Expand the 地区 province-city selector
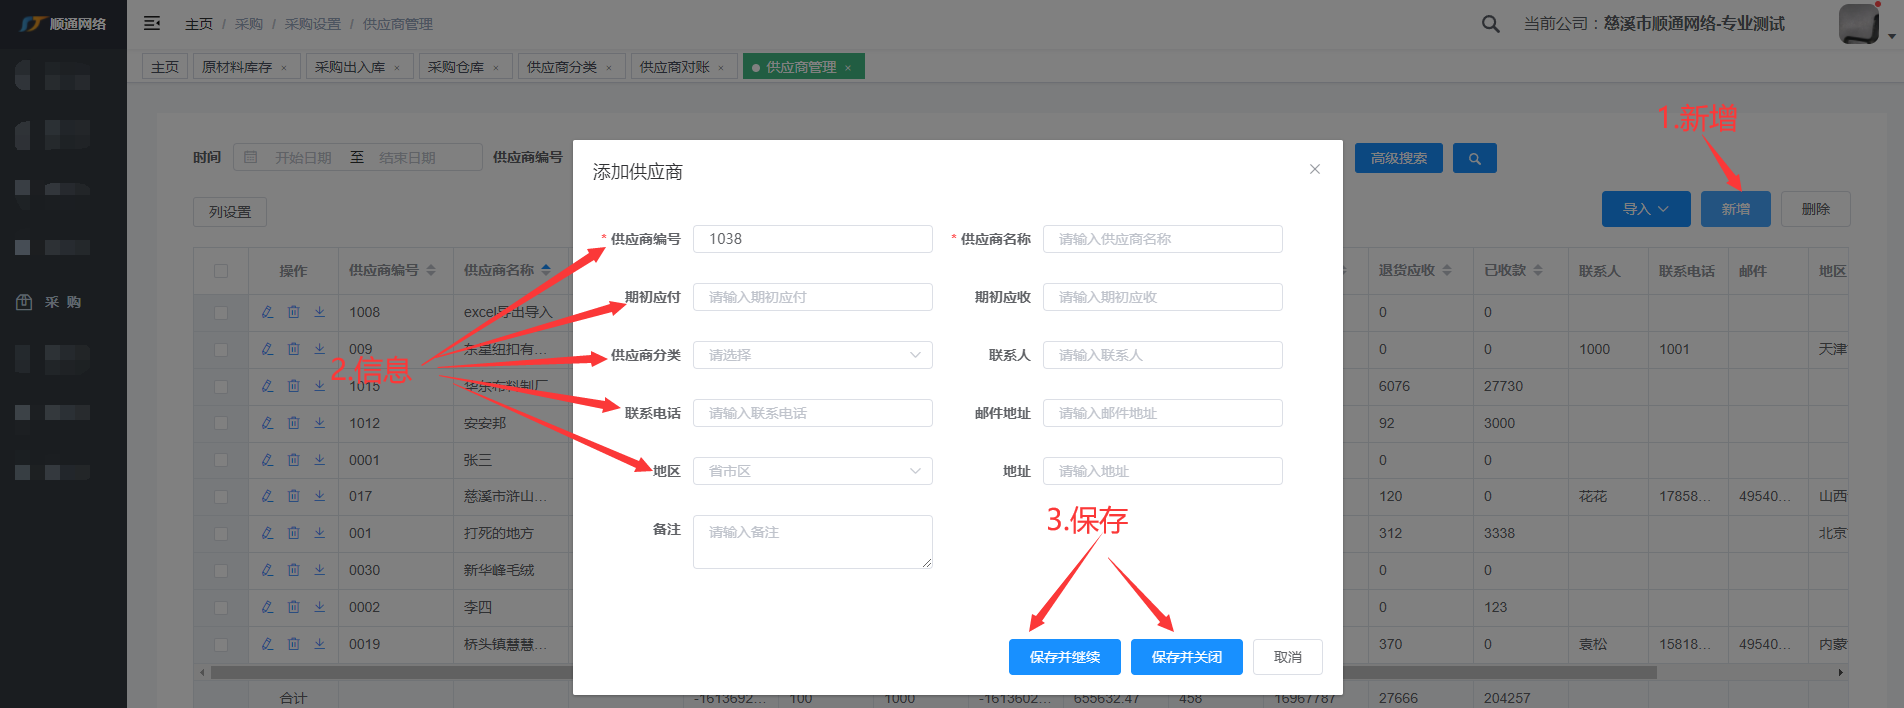The width and height of the screenshot is (1904, 708). pos(812,471)
